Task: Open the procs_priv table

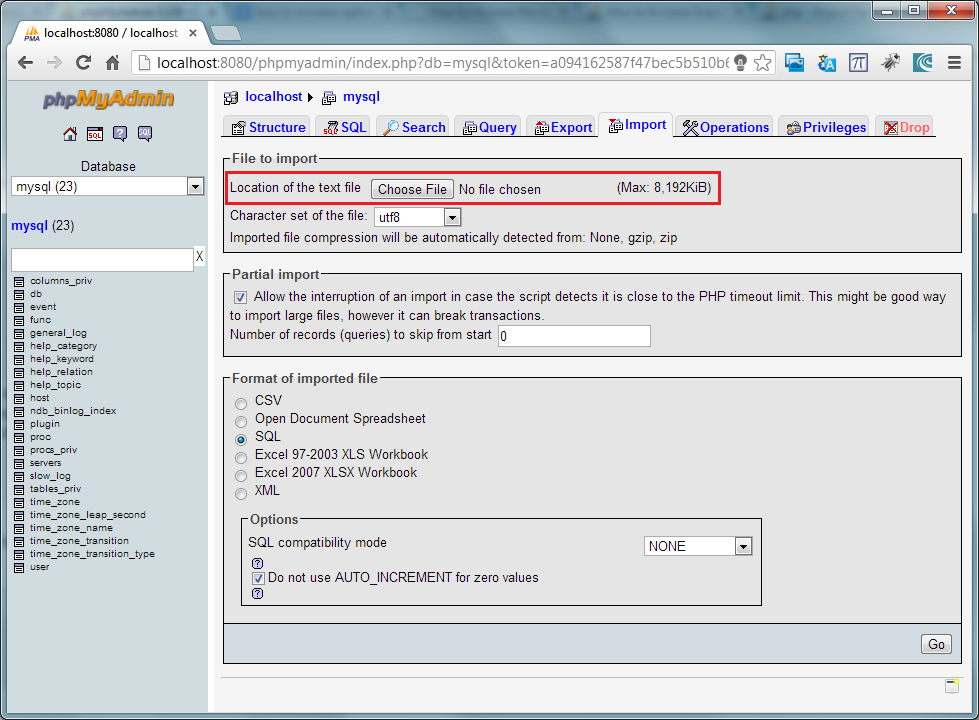Action: pos(53,450)
